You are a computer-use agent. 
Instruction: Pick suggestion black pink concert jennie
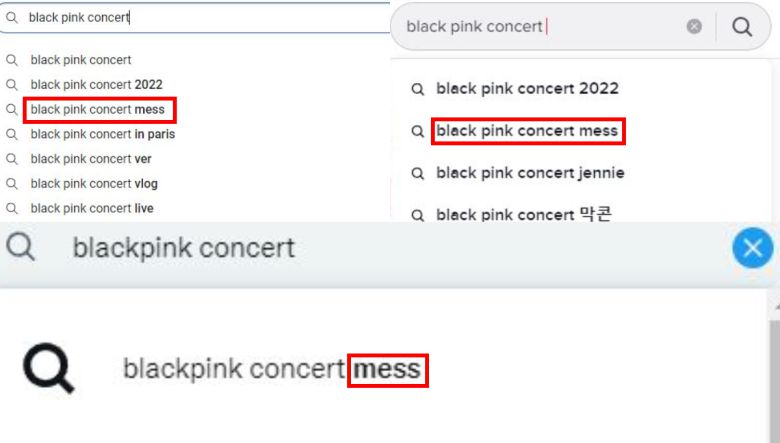click(530, 173)
